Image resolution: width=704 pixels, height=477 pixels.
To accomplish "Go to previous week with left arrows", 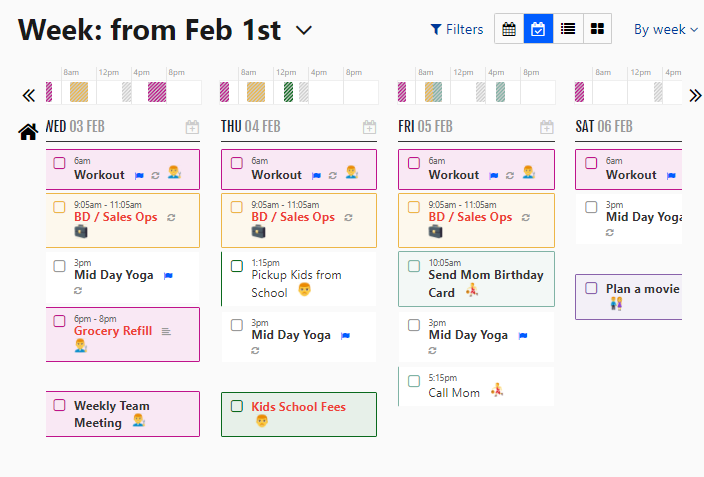I will (28, 95).
